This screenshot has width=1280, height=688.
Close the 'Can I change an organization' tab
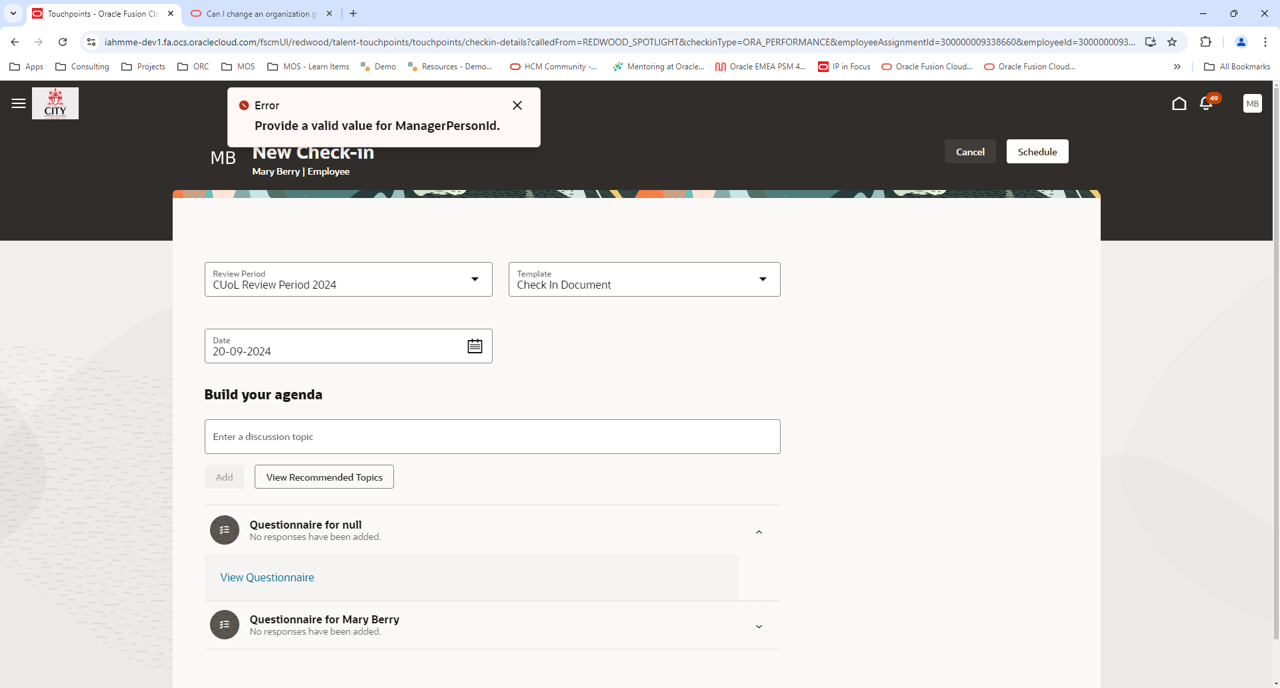[x=329, y=14]
